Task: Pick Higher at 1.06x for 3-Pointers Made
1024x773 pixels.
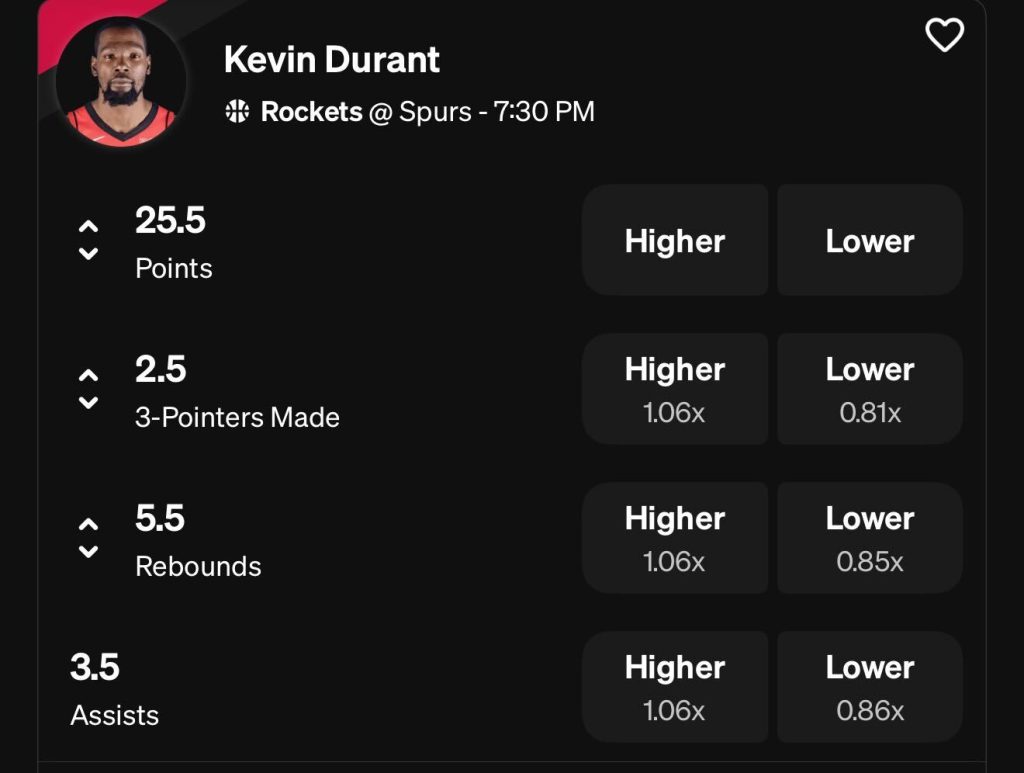Action: pos(675,388)
